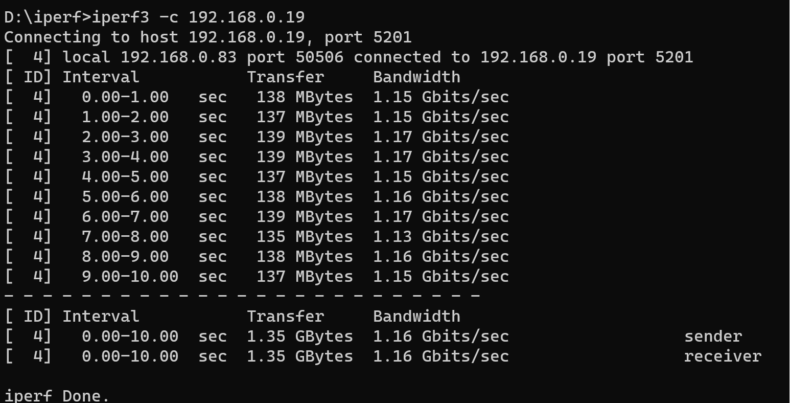790x403 pixels.
Task: Click the 'Connecting to host' line
Action: tap(208, 37)
